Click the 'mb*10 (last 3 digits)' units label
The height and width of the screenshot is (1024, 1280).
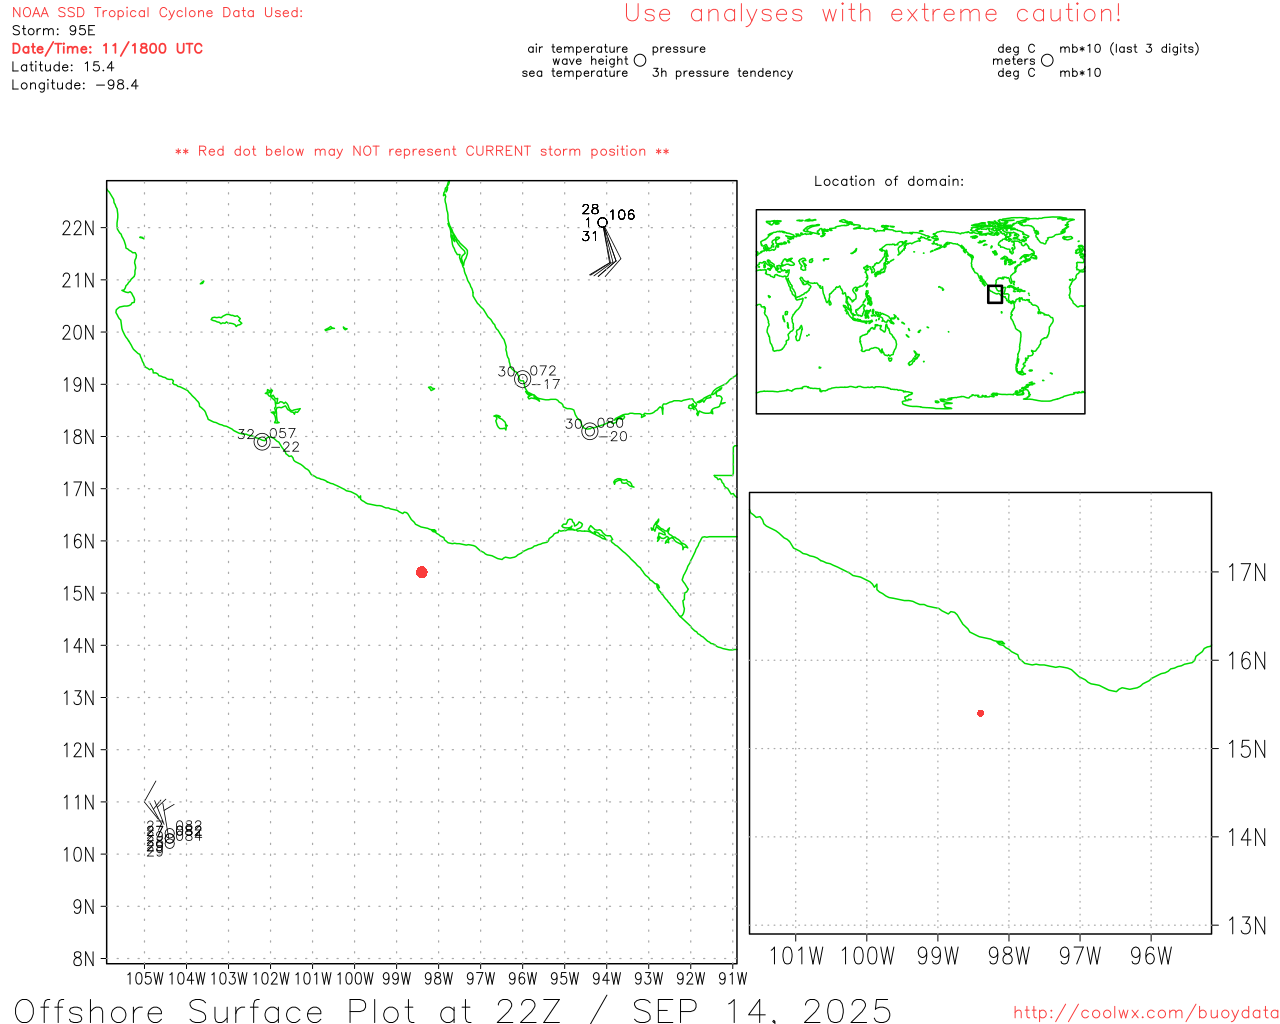click(x=1129, y=49)
